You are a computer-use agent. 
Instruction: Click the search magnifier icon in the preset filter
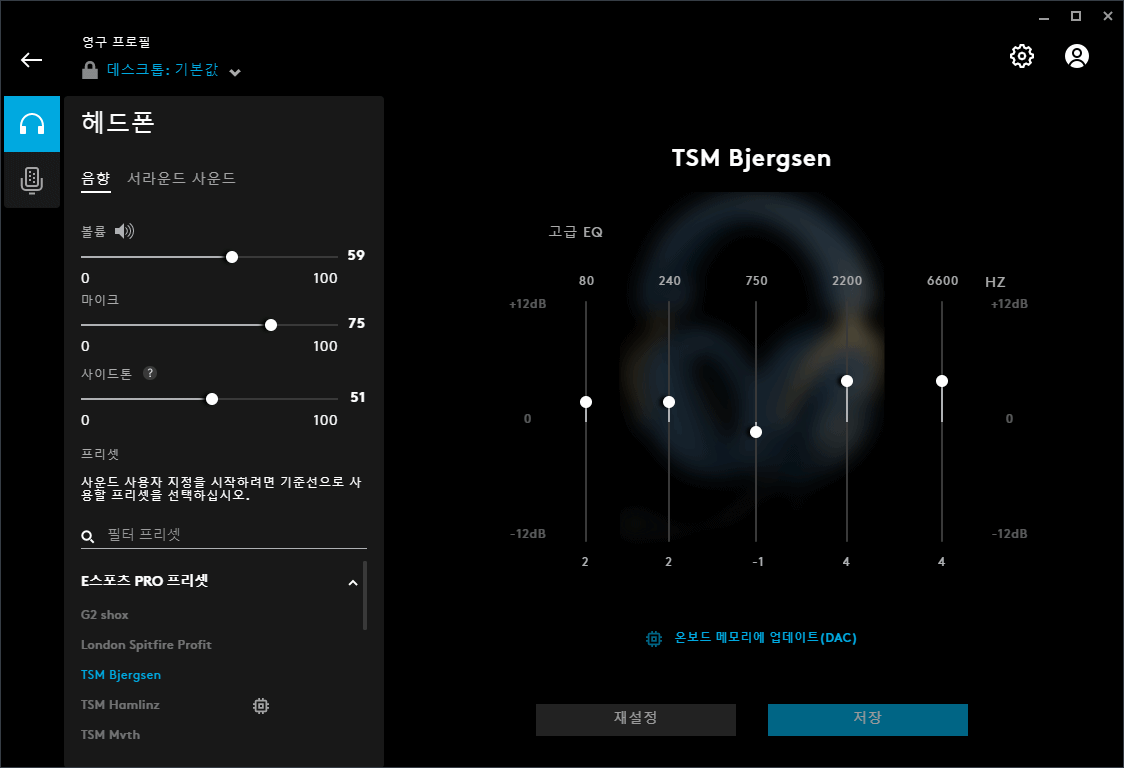[x=87, y=536]
